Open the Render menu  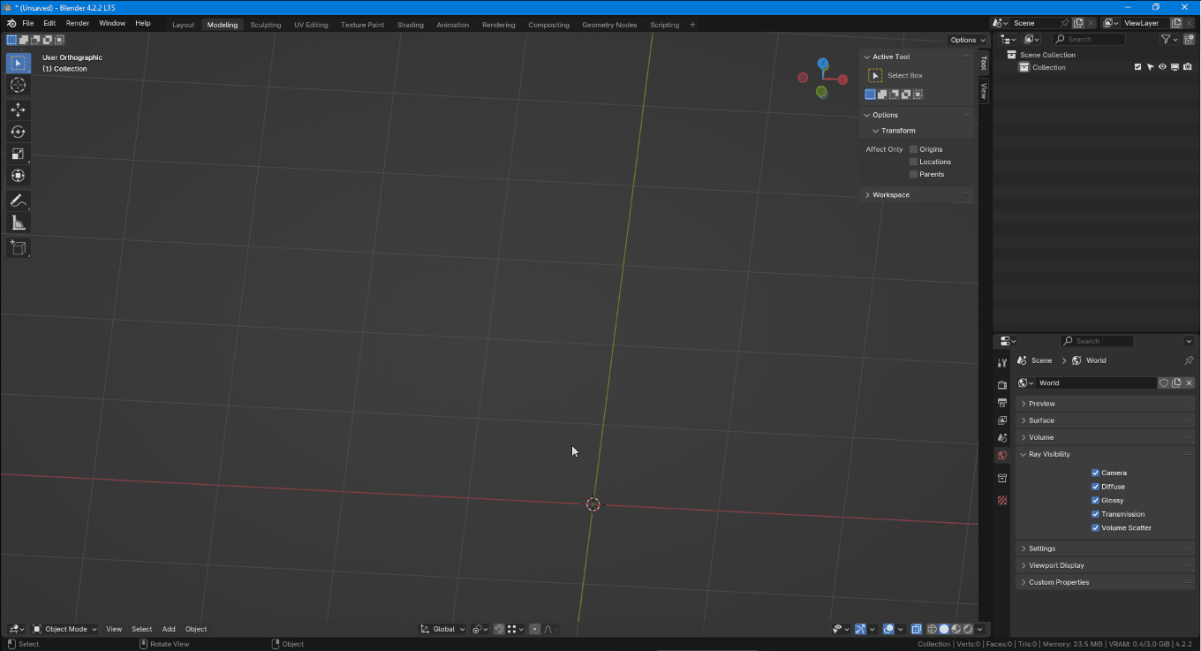(77, 23)
